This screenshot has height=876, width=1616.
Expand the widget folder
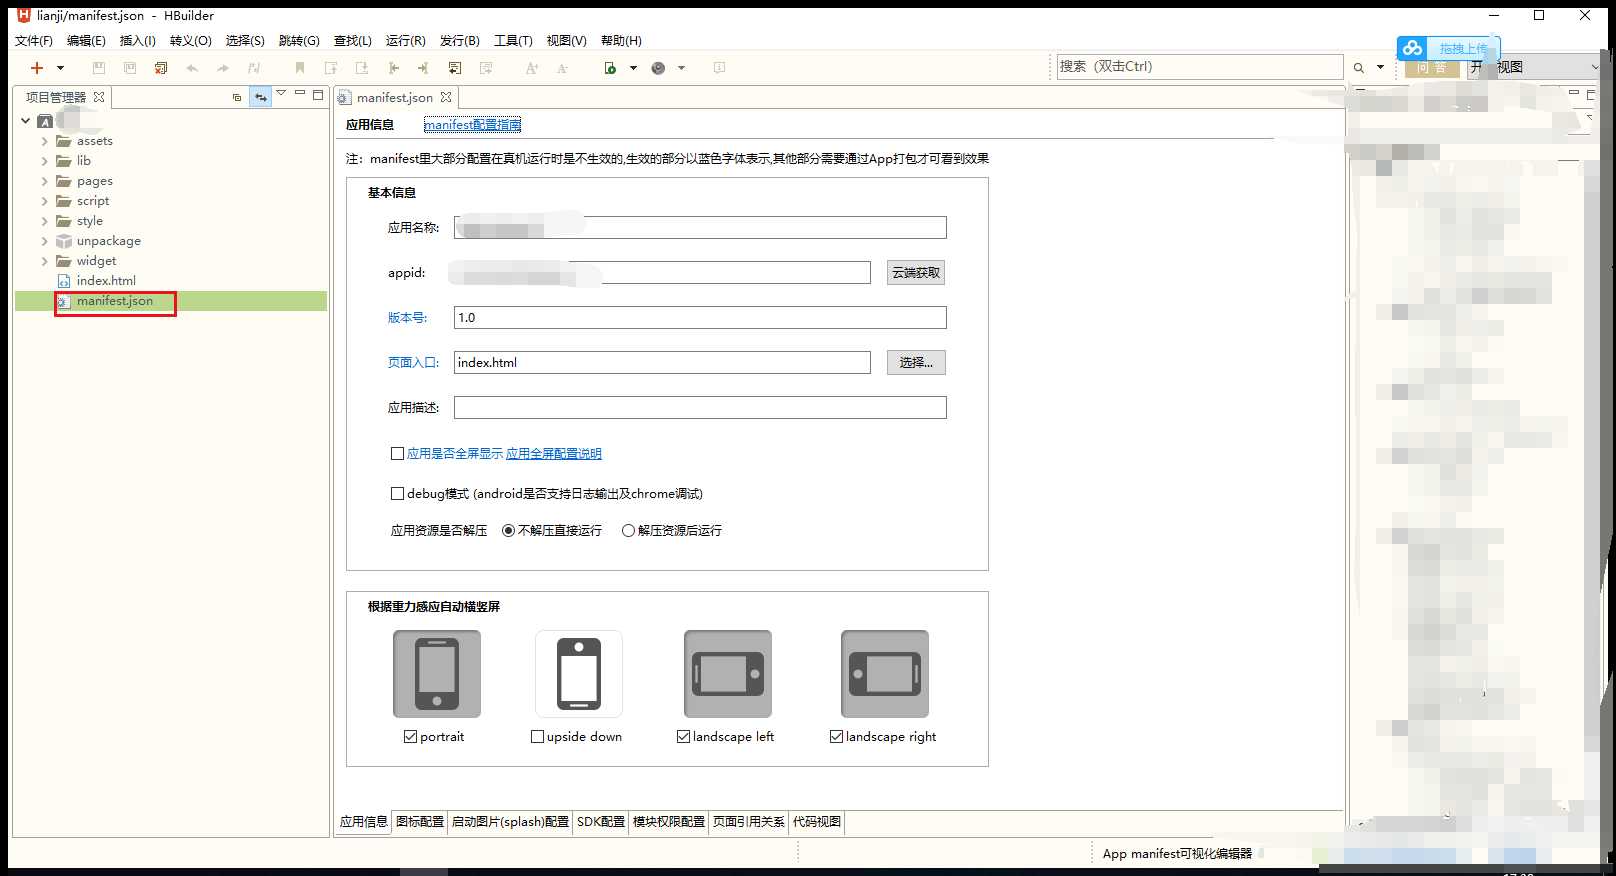coord(44,261)
